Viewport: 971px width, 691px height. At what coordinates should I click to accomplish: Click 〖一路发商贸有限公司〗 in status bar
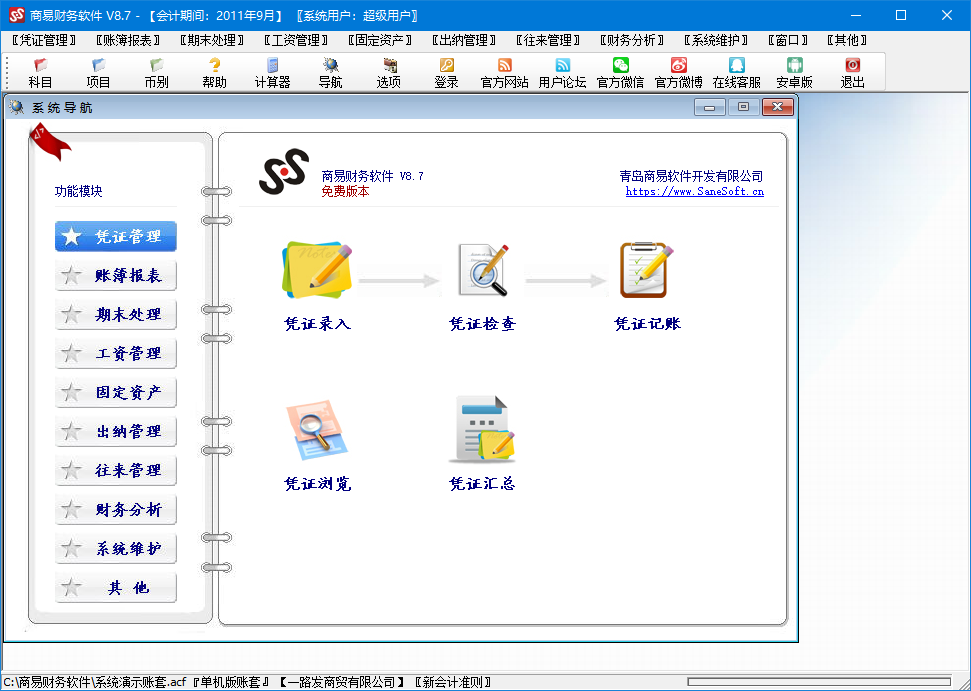pos(341,682)
